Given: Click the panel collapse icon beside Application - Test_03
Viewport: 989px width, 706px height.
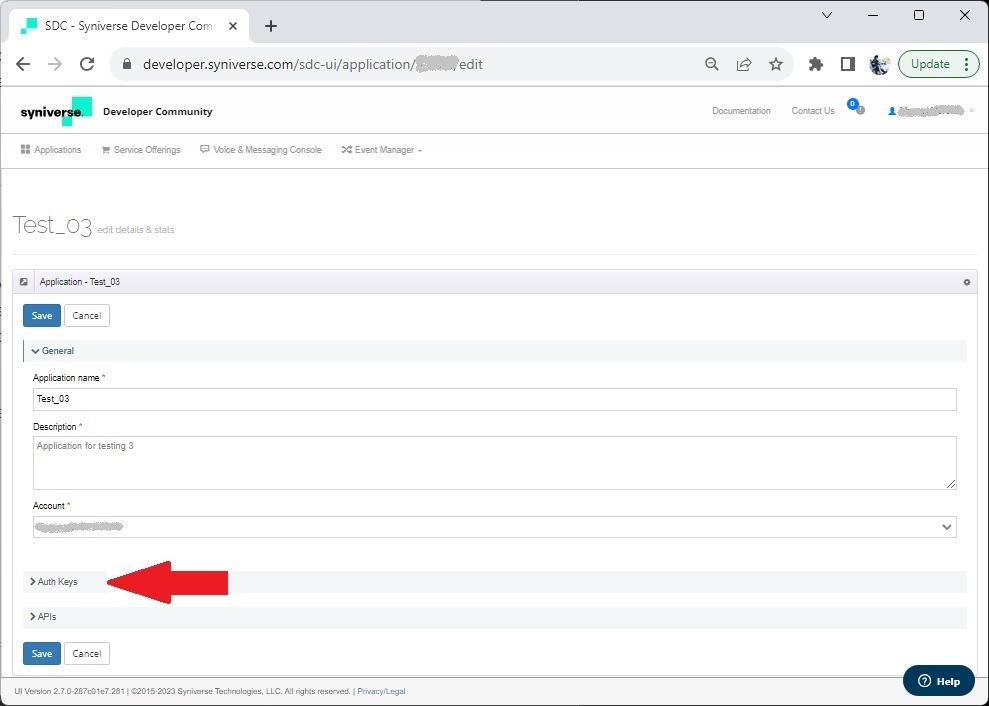Looking at the screenshot, I should [x=24, y=282].
